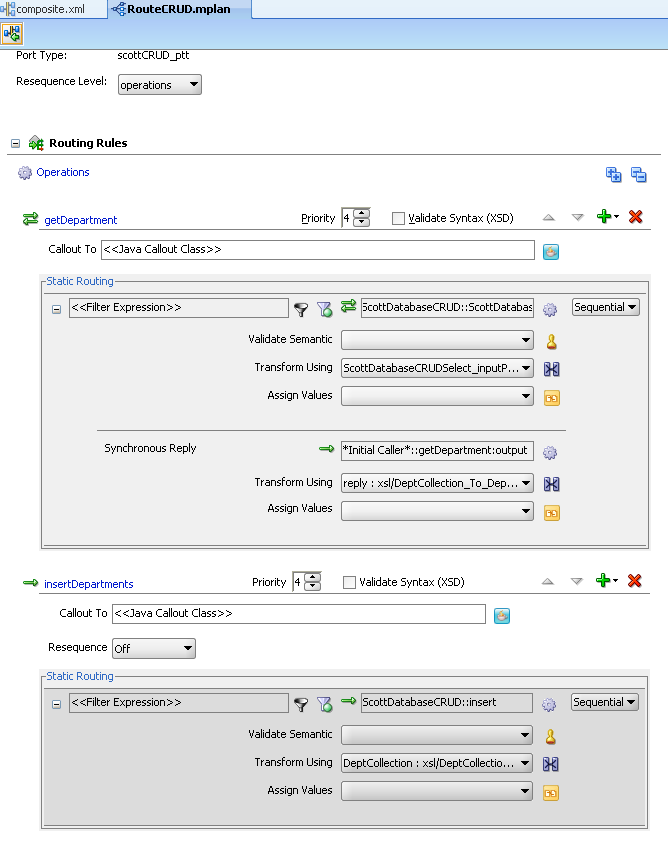Collapse all operations using top-right icon
Viewport: 668px width, 841px height.
pos(637,173)
